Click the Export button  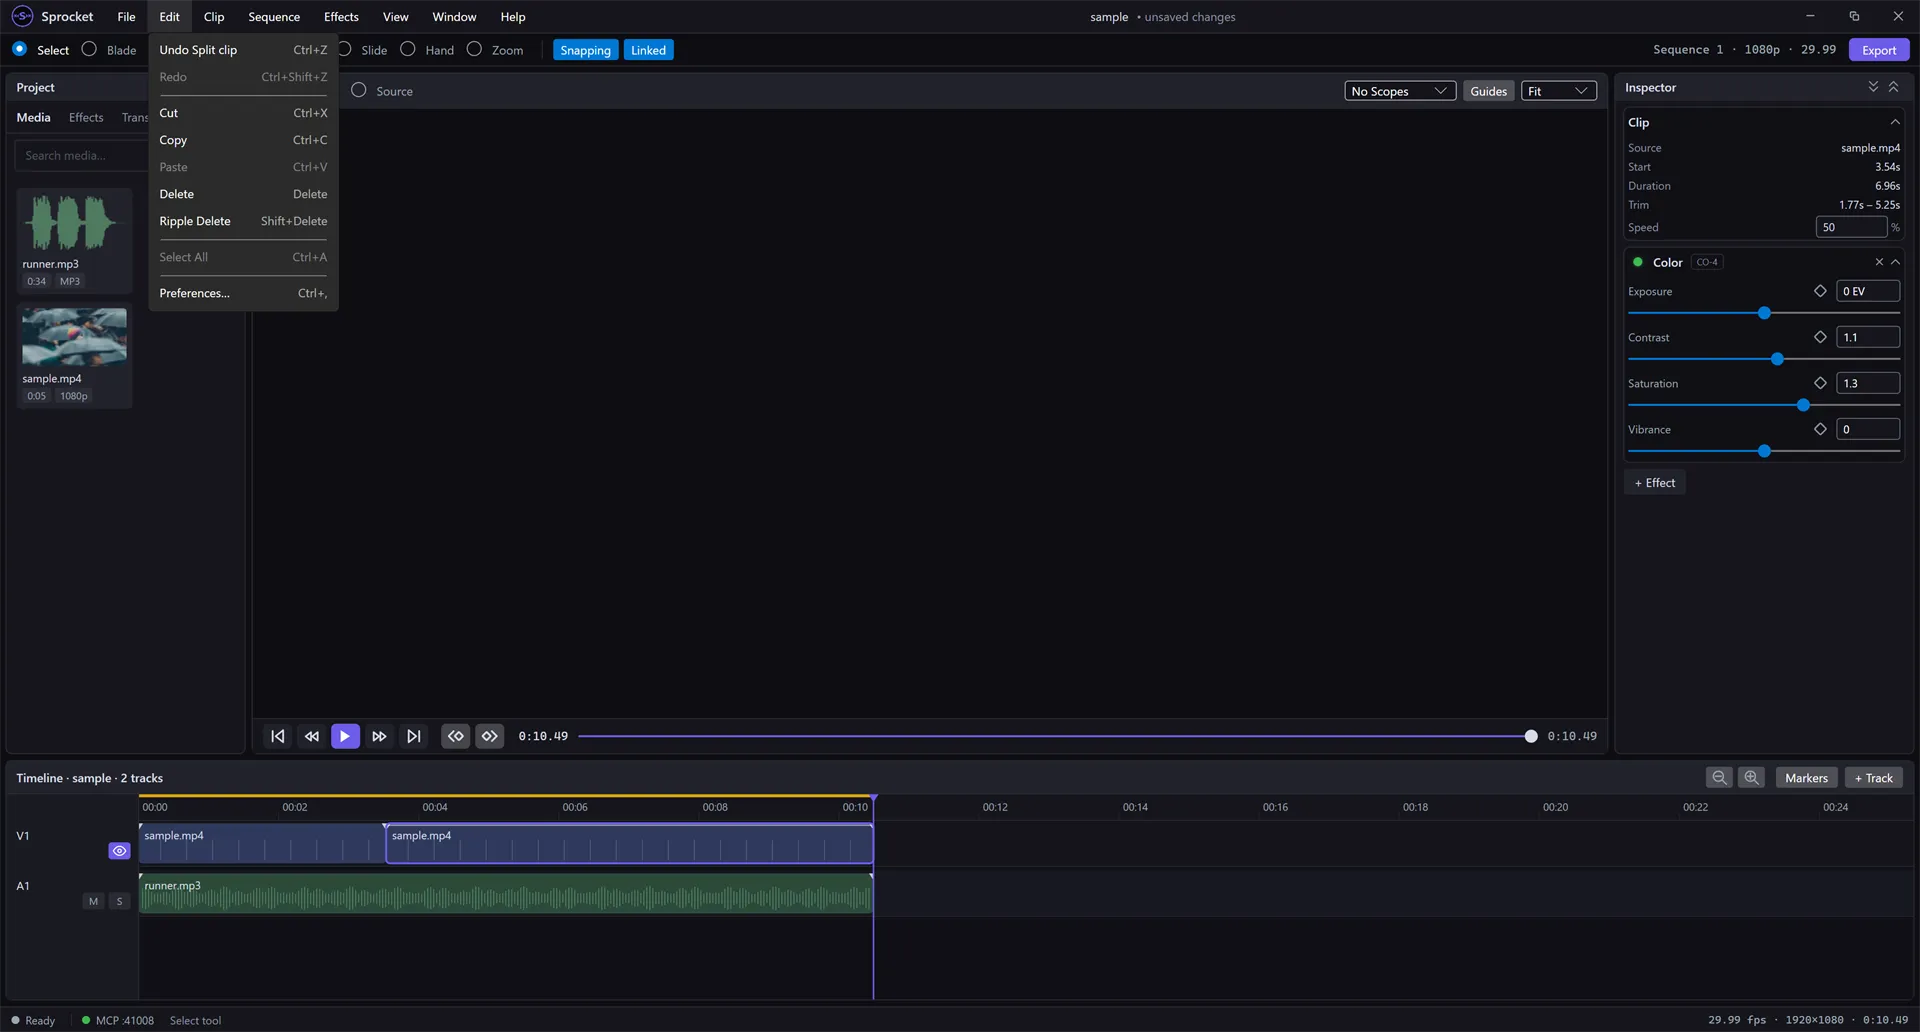click(x=1879, y=50)
